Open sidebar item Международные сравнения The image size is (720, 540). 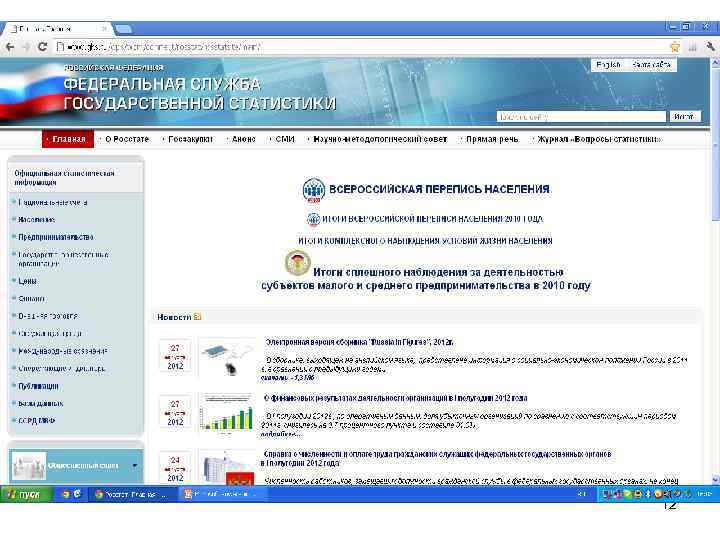pyautogui.click(x=63, y=351)
